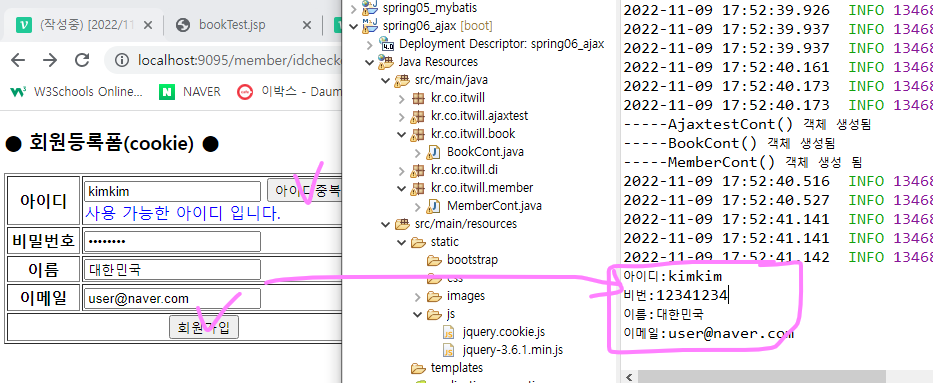Screen dimensions: 933x383
Task: Click spring05_mybatis project label
Action: click(x=430, y=8)
